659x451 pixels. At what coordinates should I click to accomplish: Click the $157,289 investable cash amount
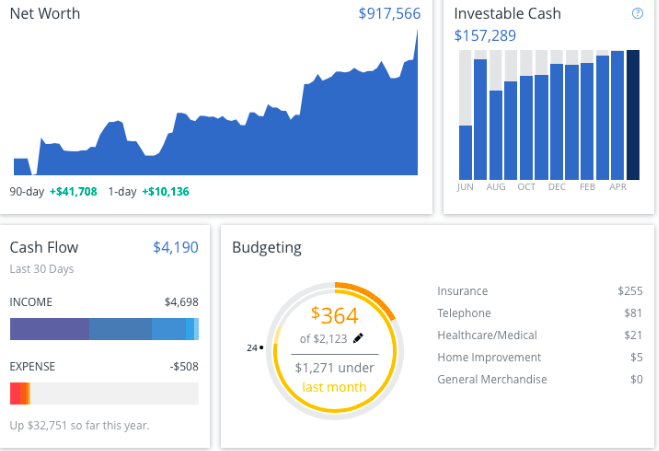pyautogui.click(x=485, y=36)
